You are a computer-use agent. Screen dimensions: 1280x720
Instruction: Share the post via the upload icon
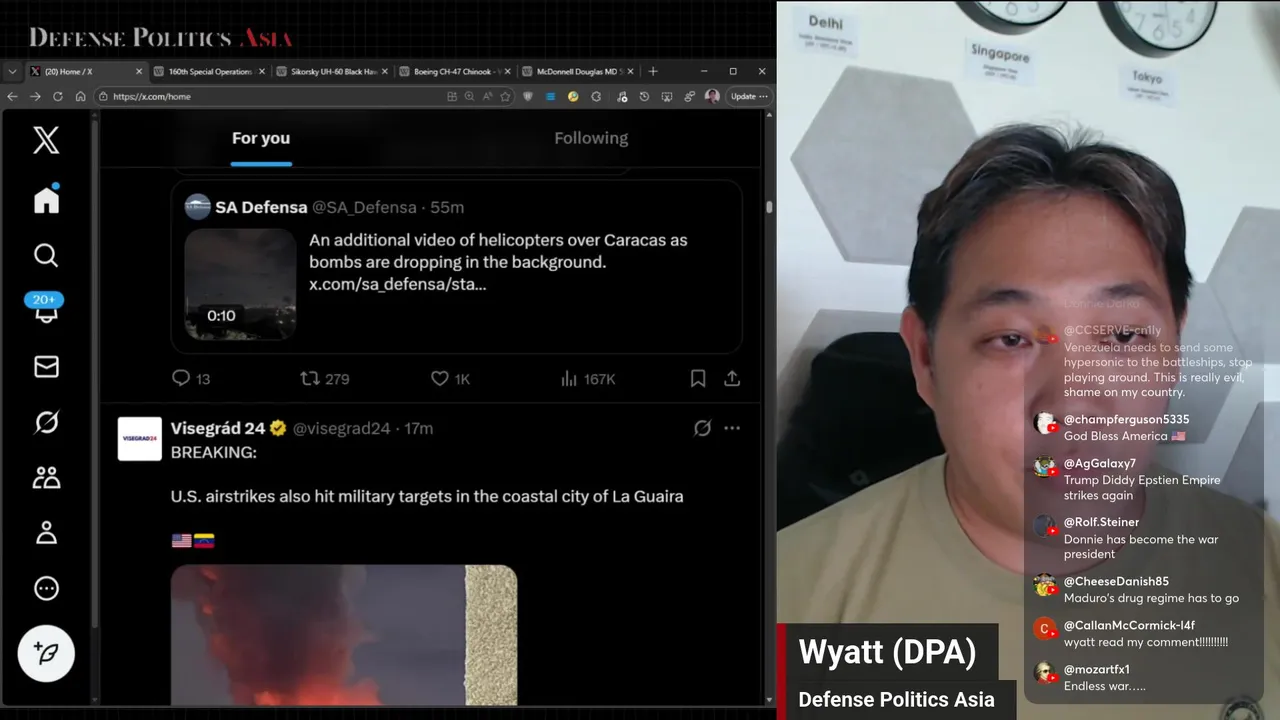(x=732, y=378)
